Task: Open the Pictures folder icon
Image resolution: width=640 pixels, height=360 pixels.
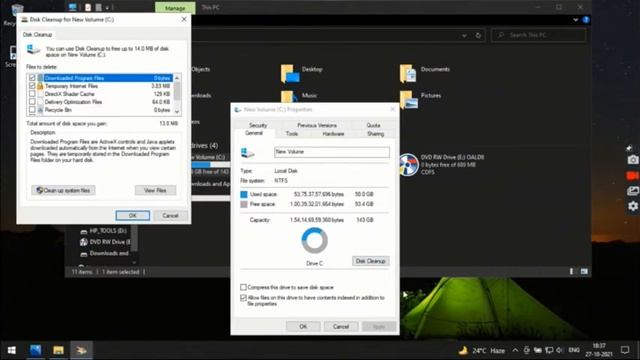Action: click(408, 100)
